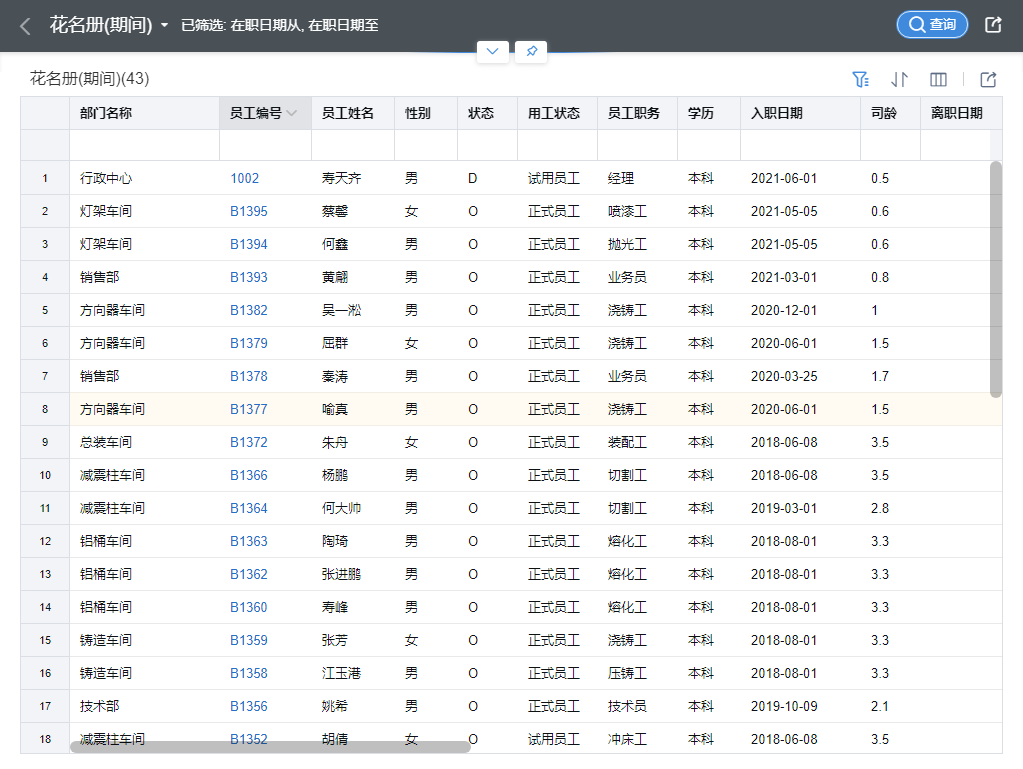Open employee link B1372
The width and height of the screenshot is (1023, 769).
pos(249,442)
